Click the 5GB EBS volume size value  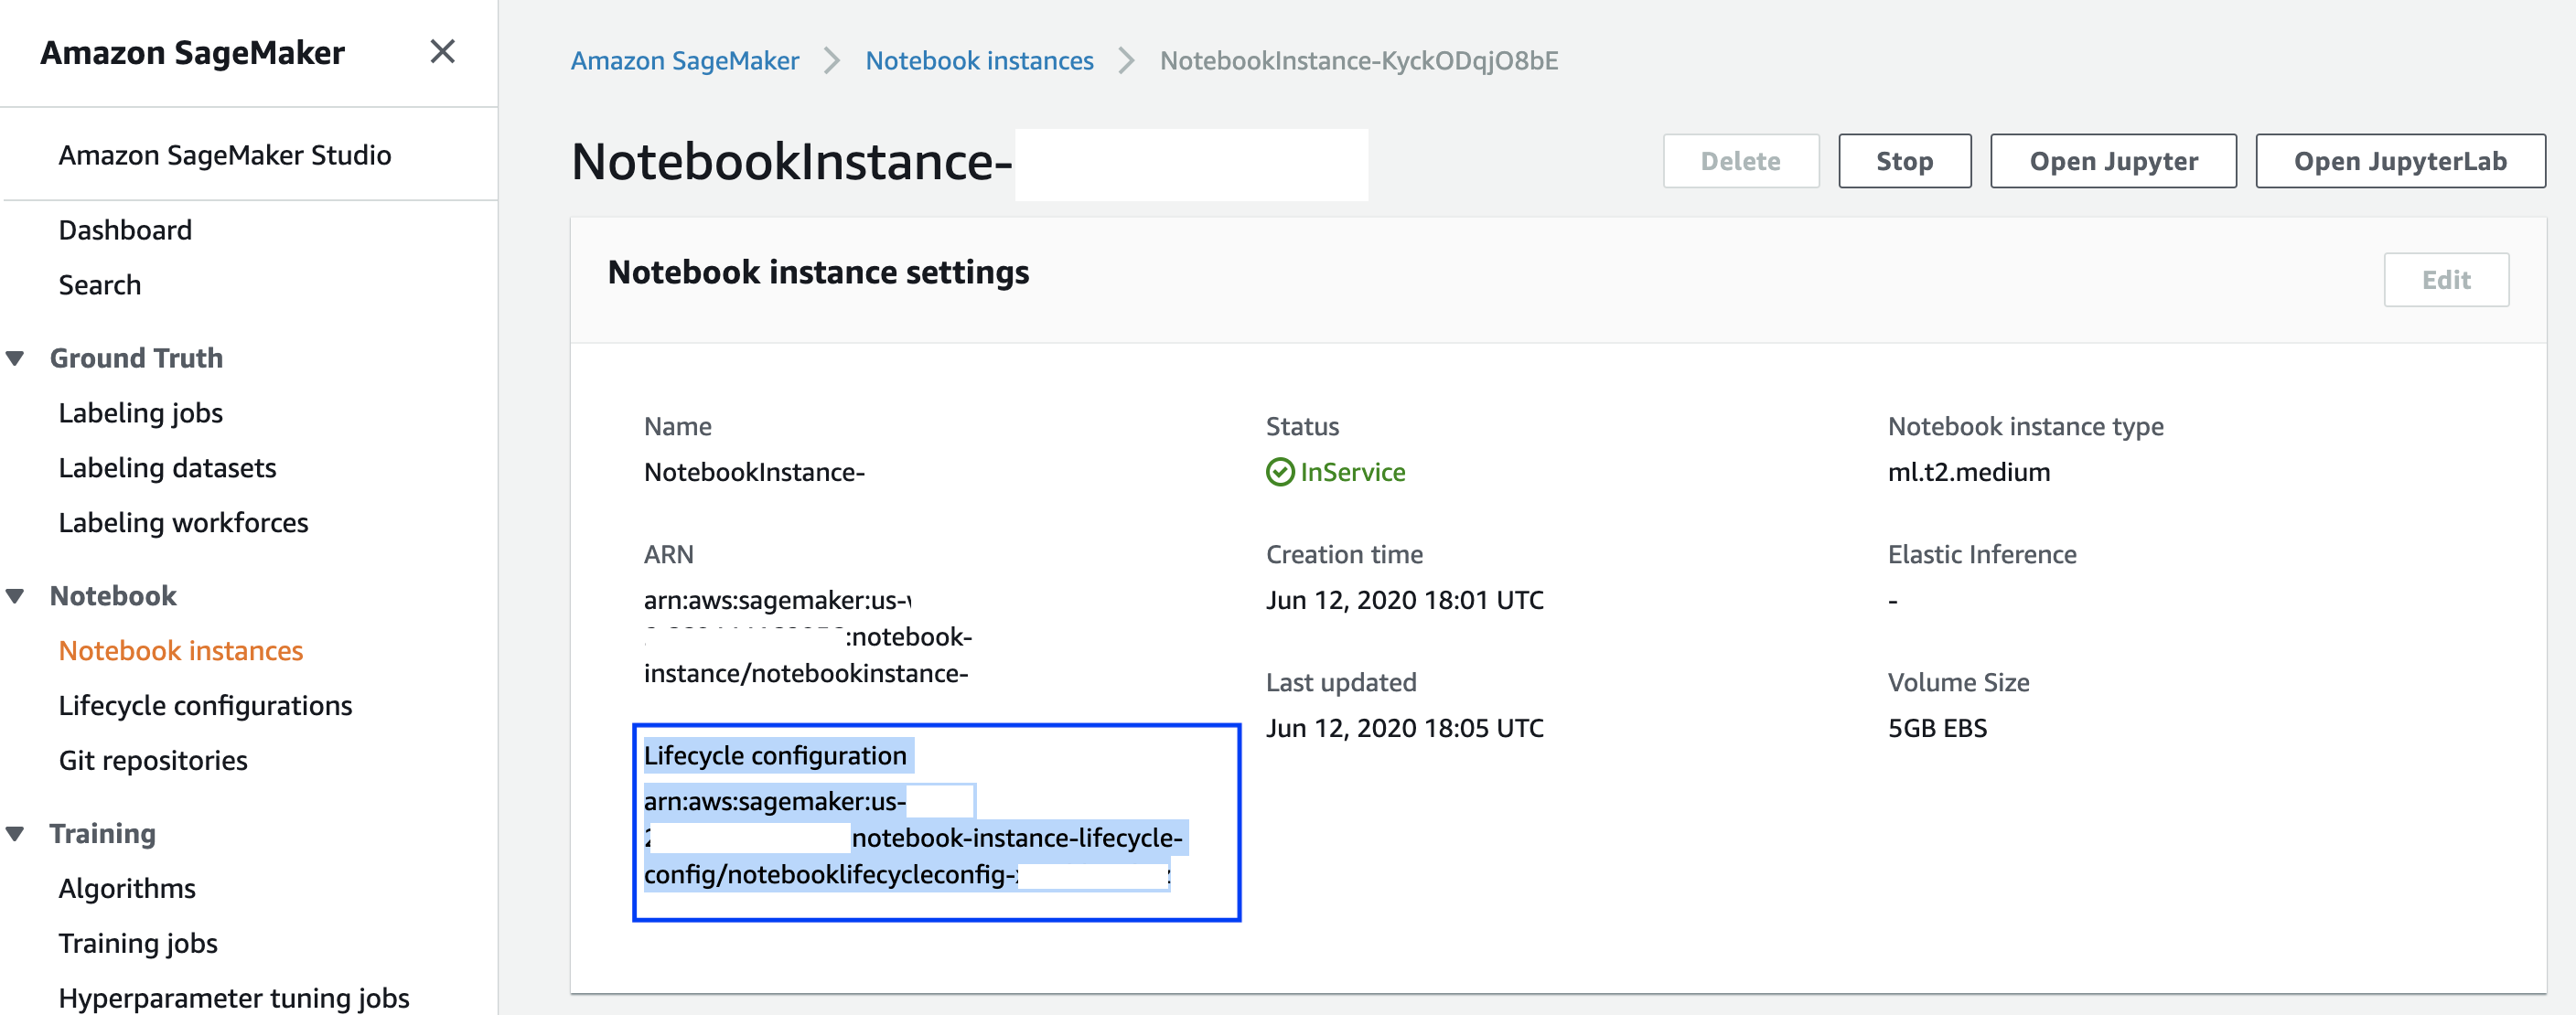click(1937, 728)
